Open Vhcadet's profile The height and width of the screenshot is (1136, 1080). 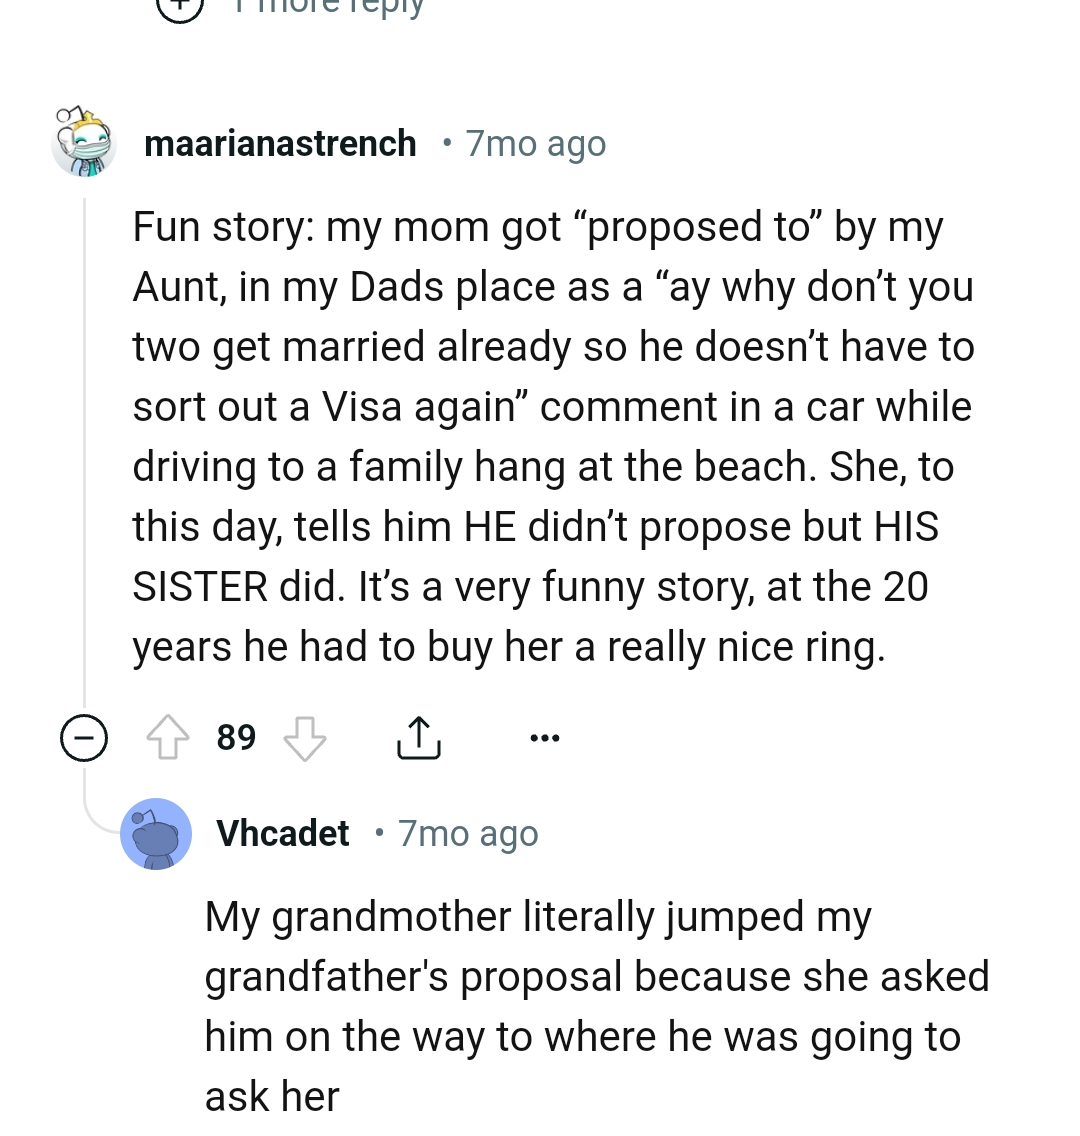283,833
